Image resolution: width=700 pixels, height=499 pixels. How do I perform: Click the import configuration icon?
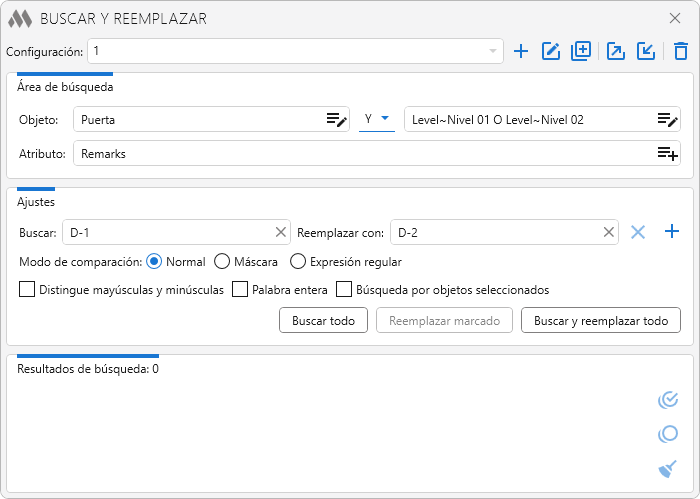(646, 52)
